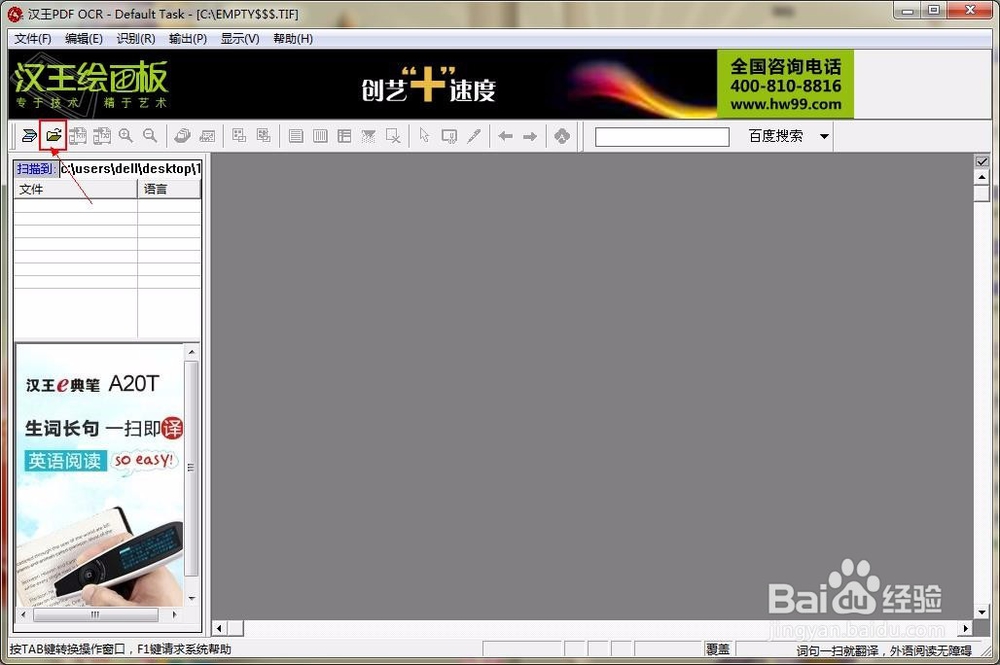Go to previous page with left arrow

click(x=506, y=136)
